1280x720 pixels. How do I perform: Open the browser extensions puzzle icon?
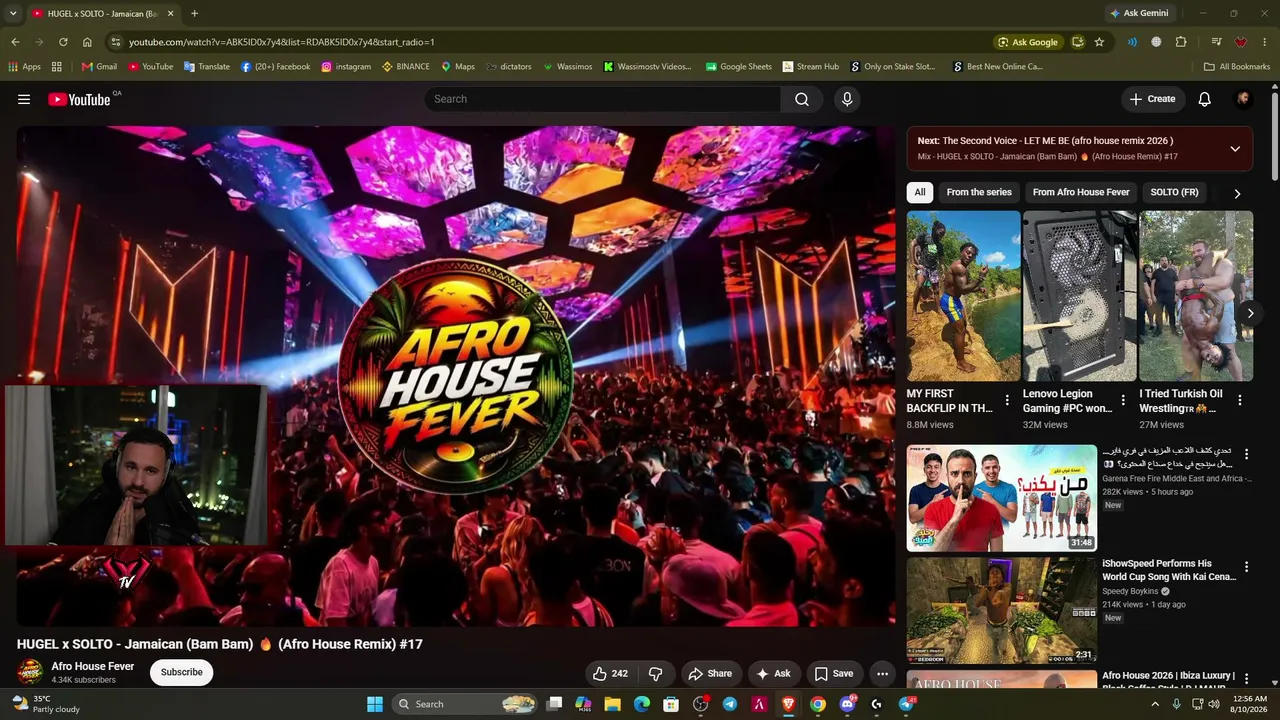point(1181,42)
